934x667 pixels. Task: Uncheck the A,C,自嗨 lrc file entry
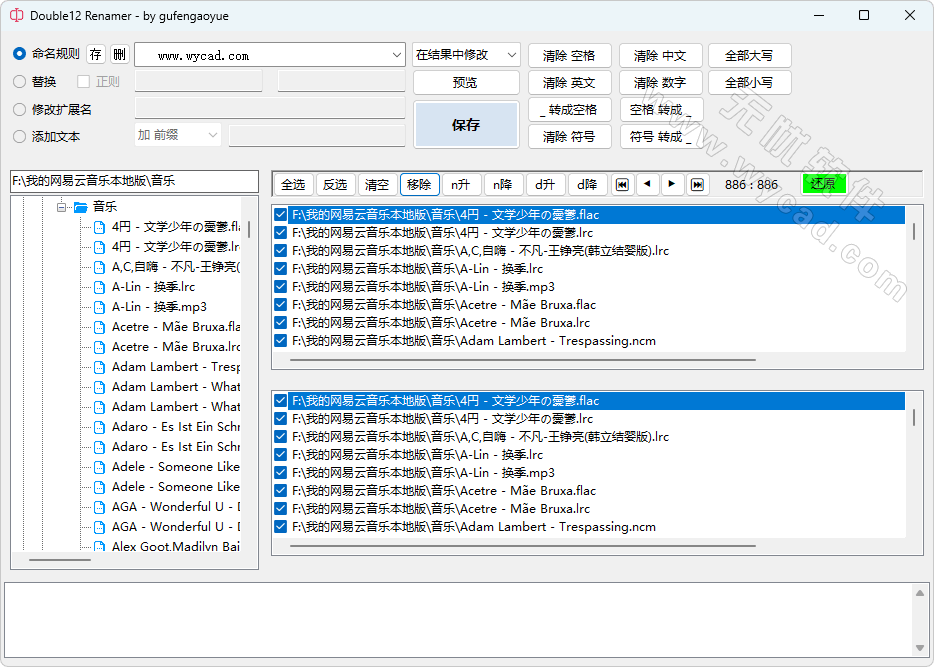280,249
